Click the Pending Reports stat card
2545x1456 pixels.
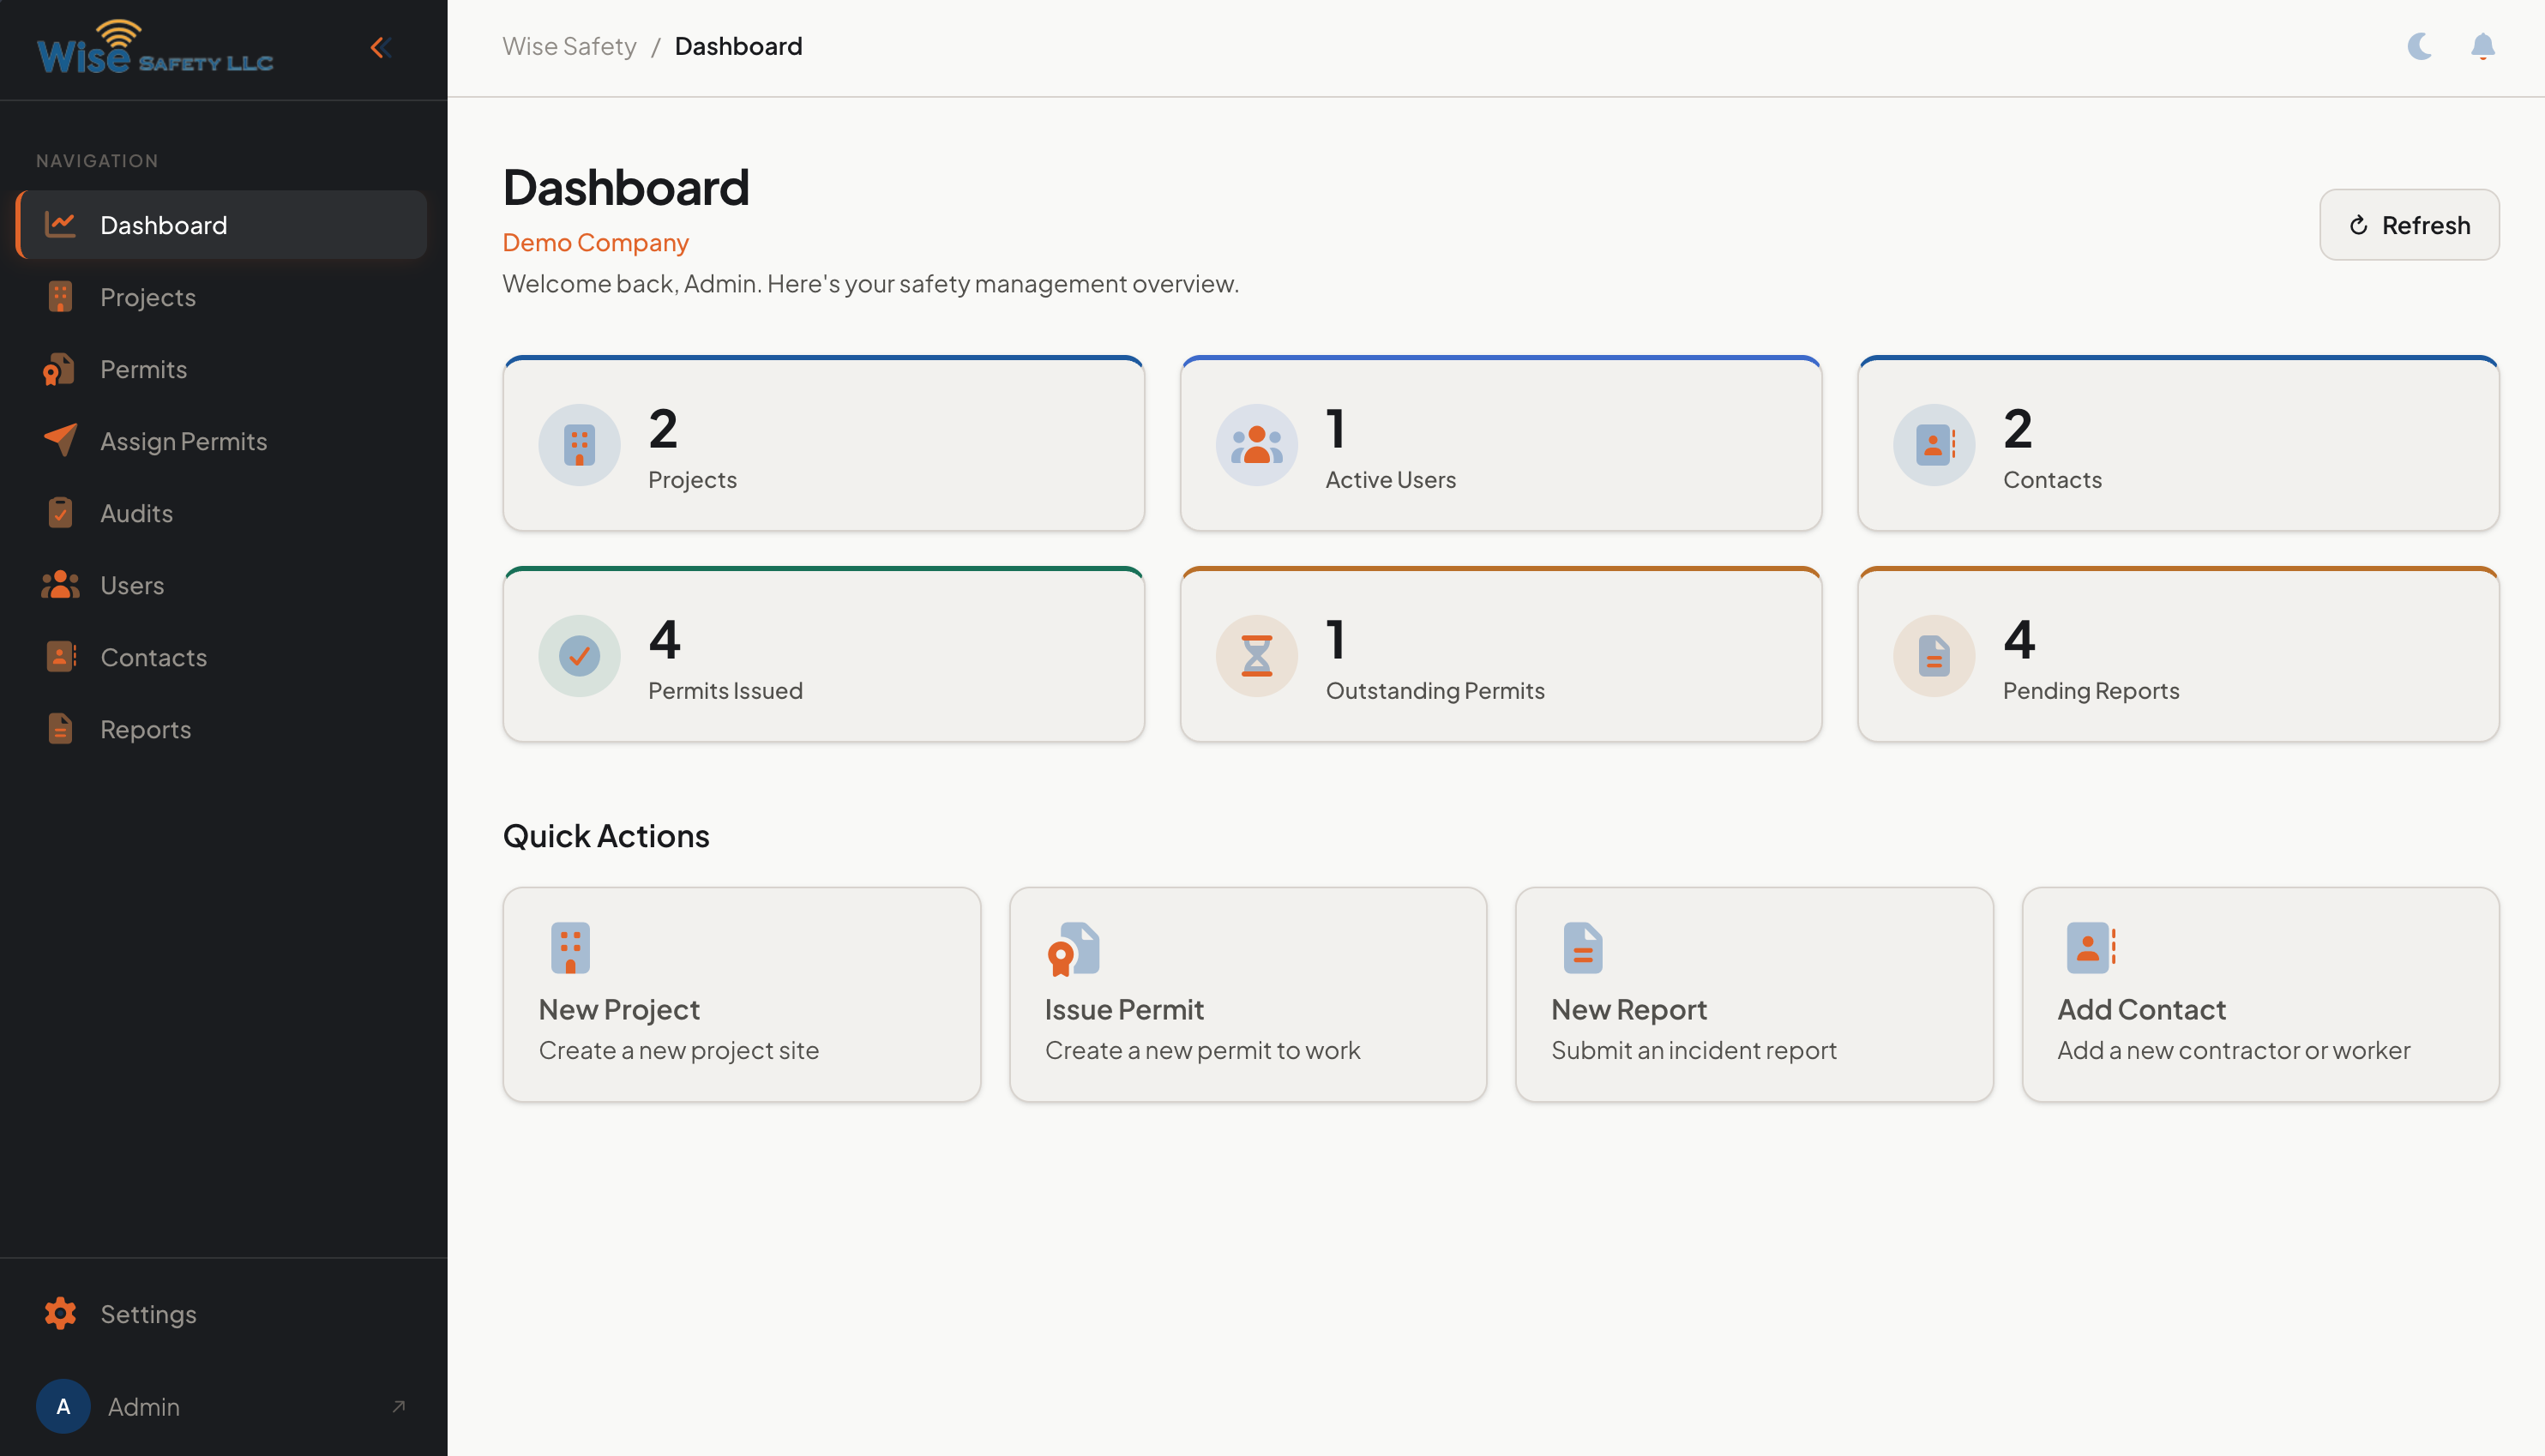pos(2177,655)
